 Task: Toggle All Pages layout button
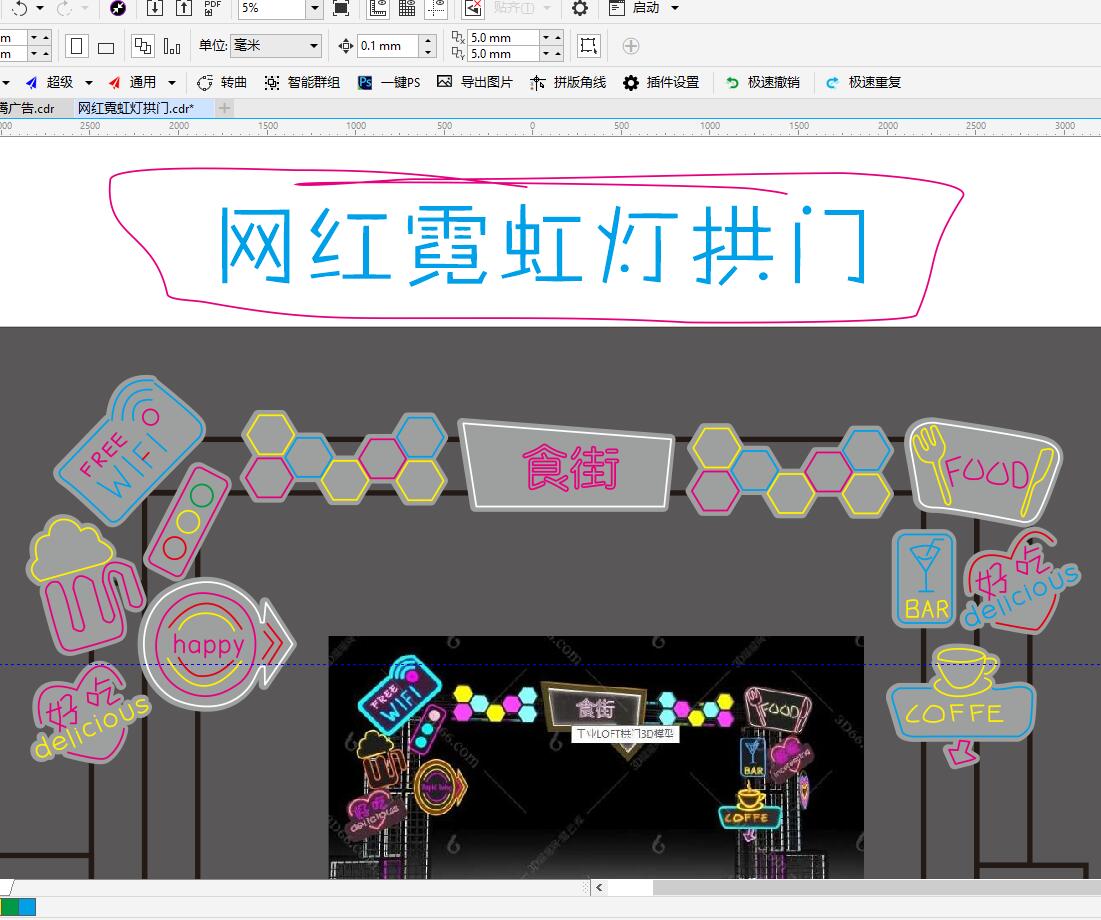143,46
